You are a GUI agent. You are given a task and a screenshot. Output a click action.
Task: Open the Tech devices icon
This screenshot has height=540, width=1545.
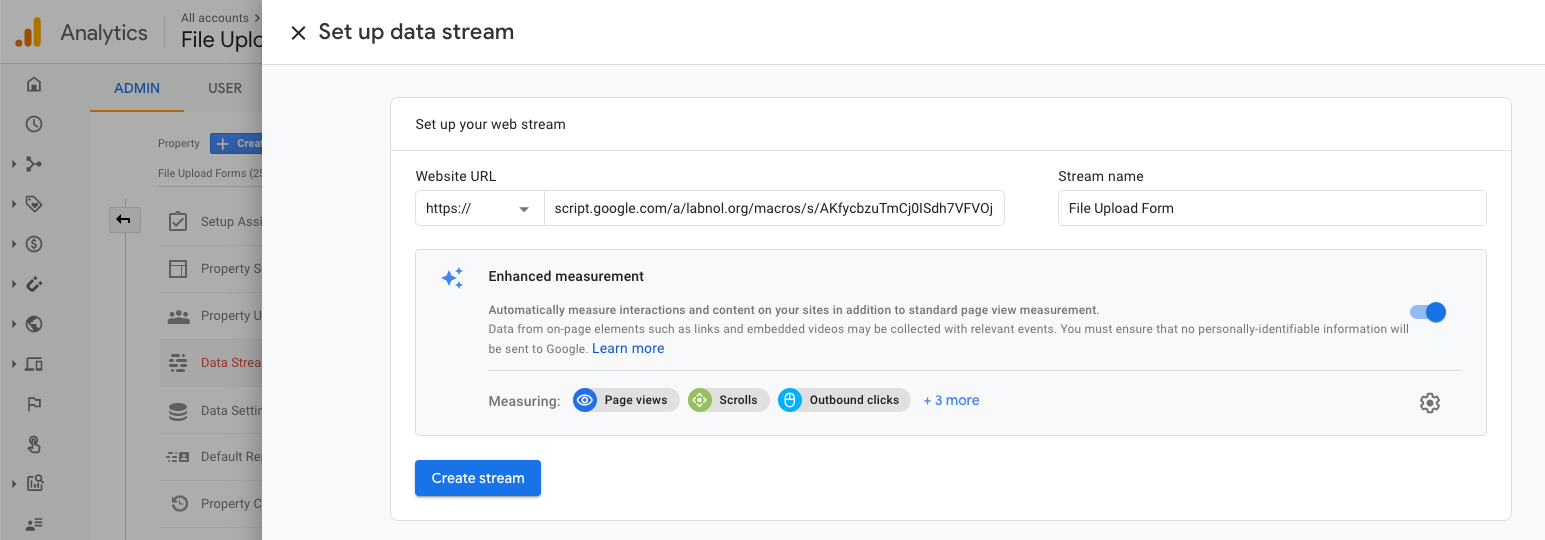(34, 364)
